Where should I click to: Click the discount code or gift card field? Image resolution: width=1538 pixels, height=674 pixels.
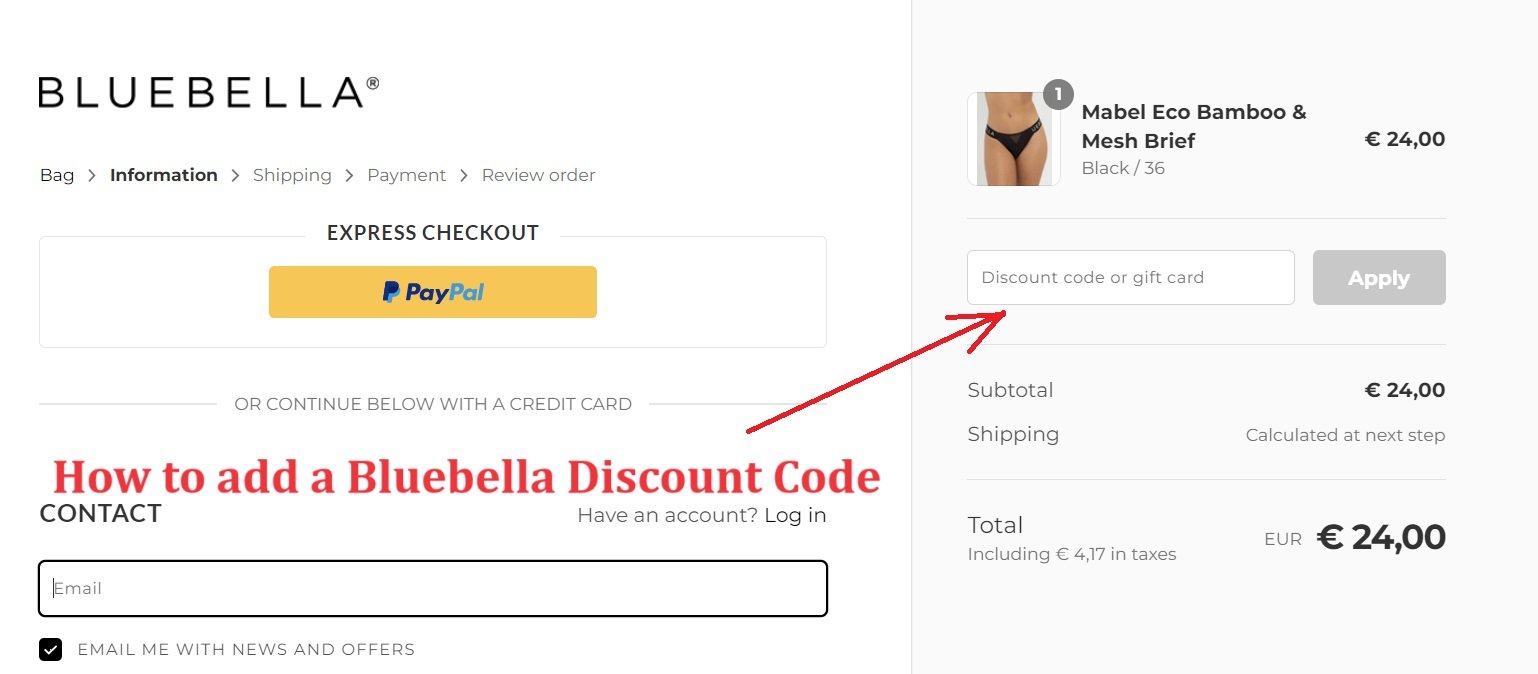1130,277
